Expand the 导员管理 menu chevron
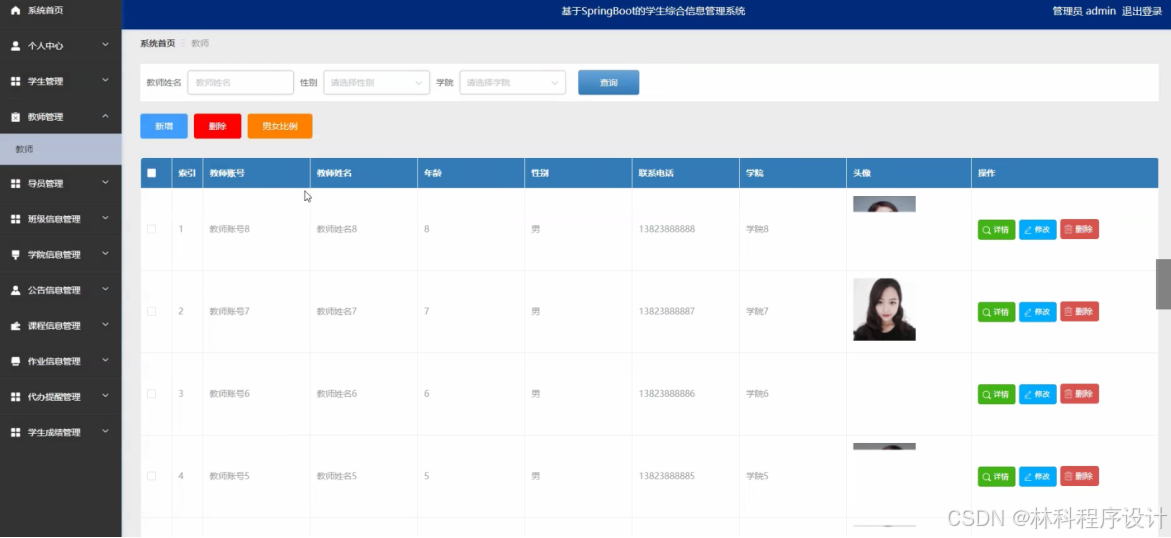This screenshot has width=1171, height=538. point(105,182)
